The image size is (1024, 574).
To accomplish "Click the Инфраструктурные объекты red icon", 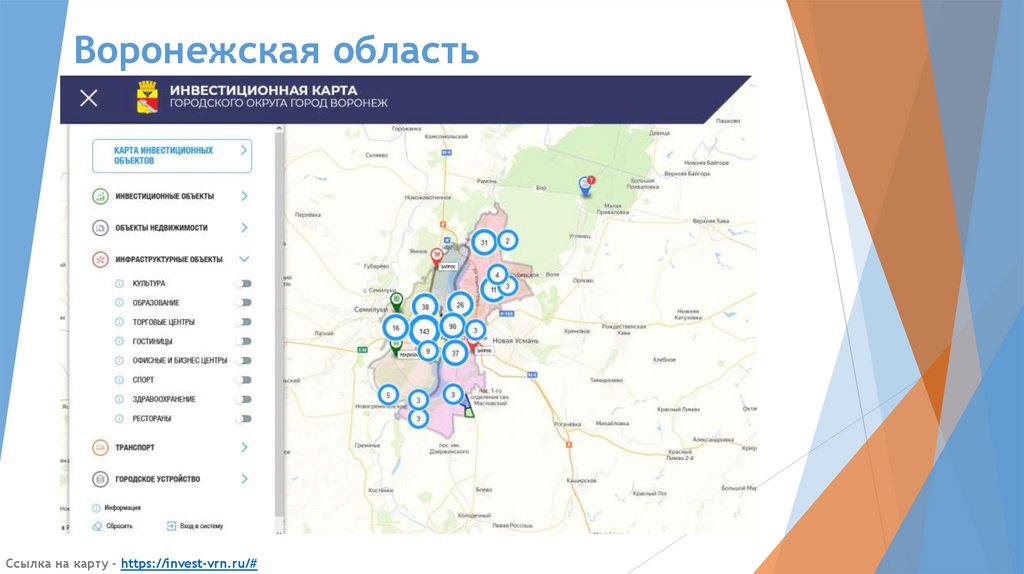I will coord(100,259).
